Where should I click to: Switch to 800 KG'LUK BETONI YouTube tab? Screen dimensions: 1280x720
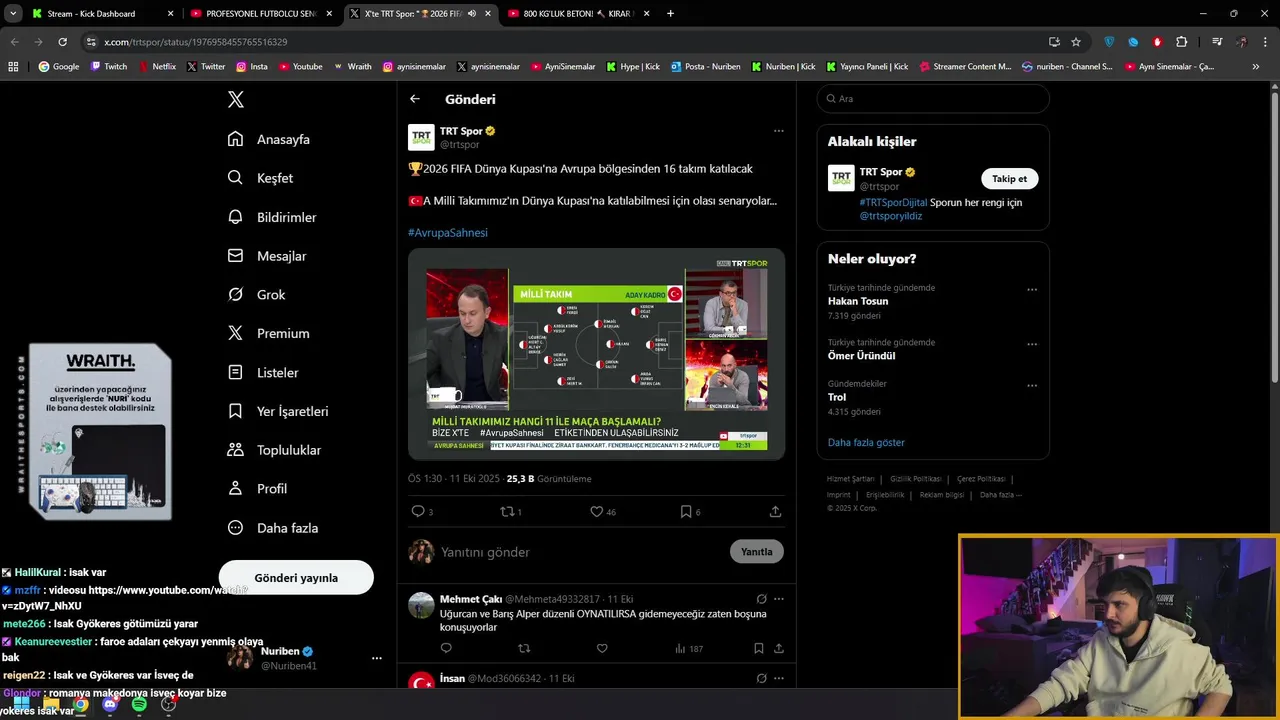578,14
